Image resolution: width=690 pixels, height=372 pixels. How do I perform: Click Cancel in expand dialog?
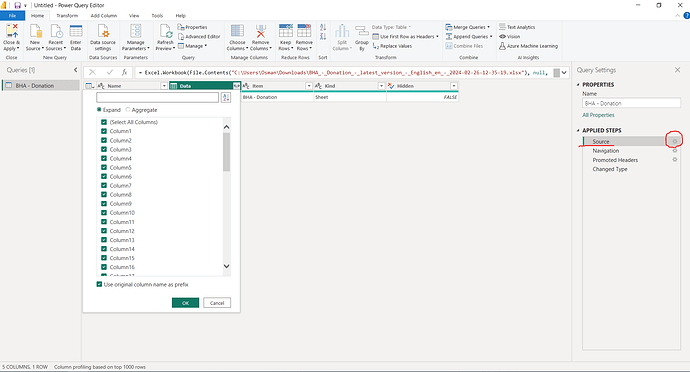(x=217, y=303)
